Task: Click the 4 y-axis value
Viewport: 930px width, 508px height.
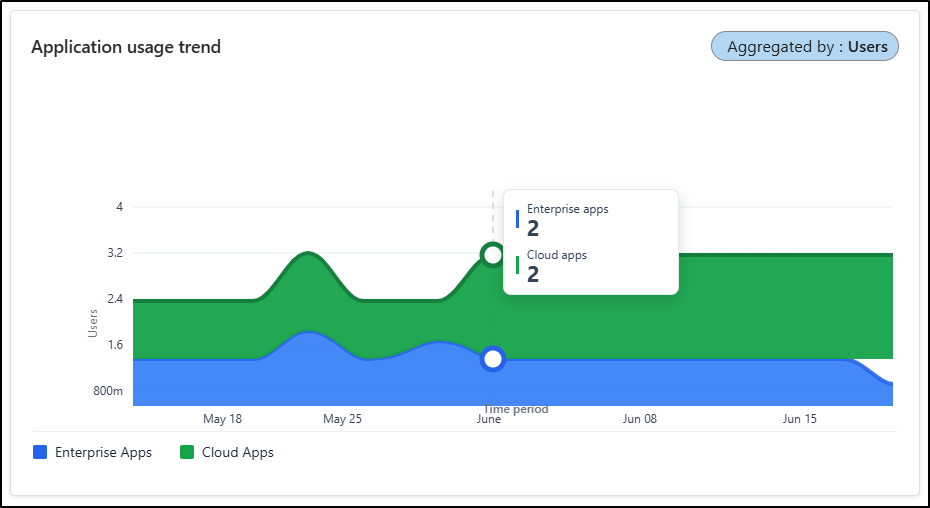Action: click(120, 207)
